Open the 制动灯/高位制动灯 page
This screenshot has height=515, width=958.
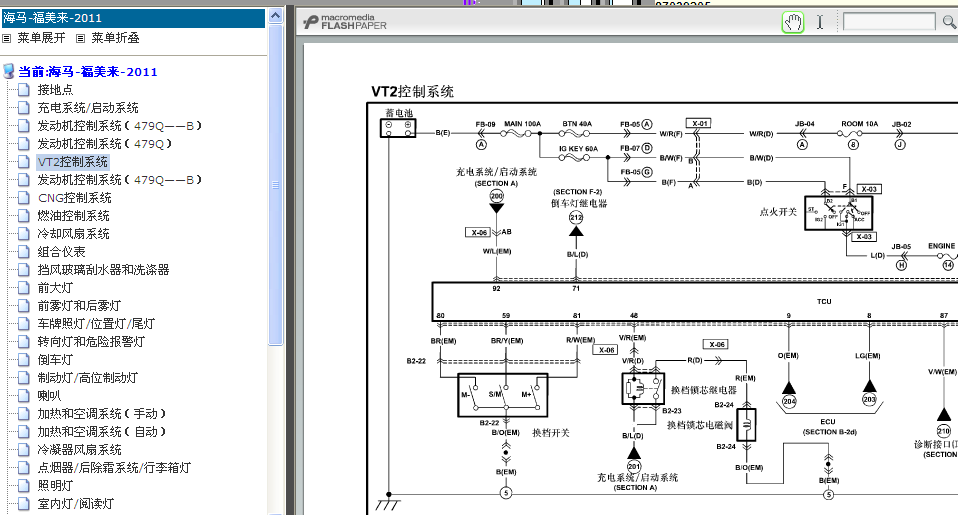[x=87, y=378]
